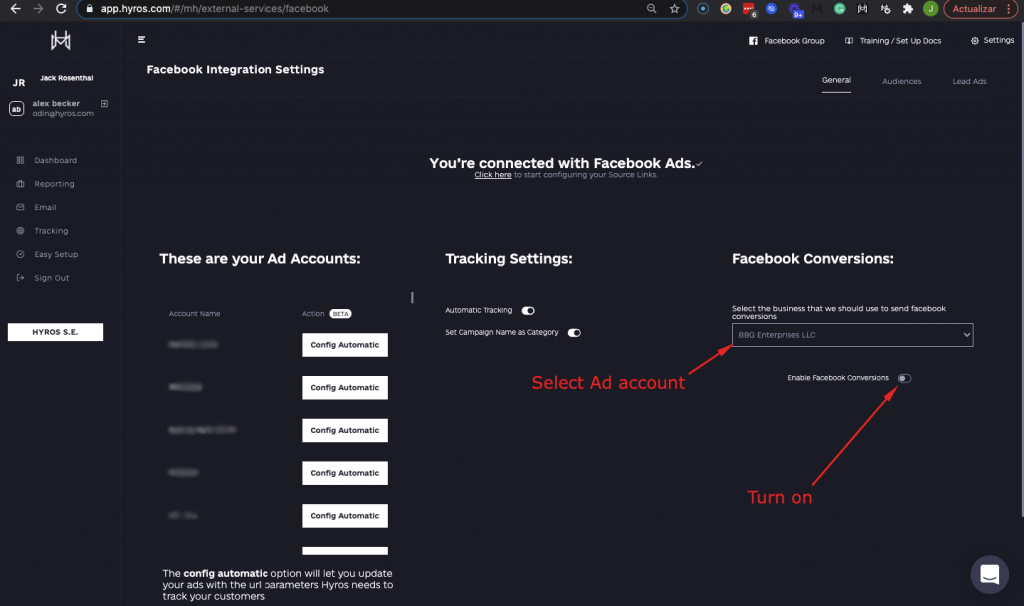Switch to the General tab
The image size is (1024, 606).
pos(836,80)
